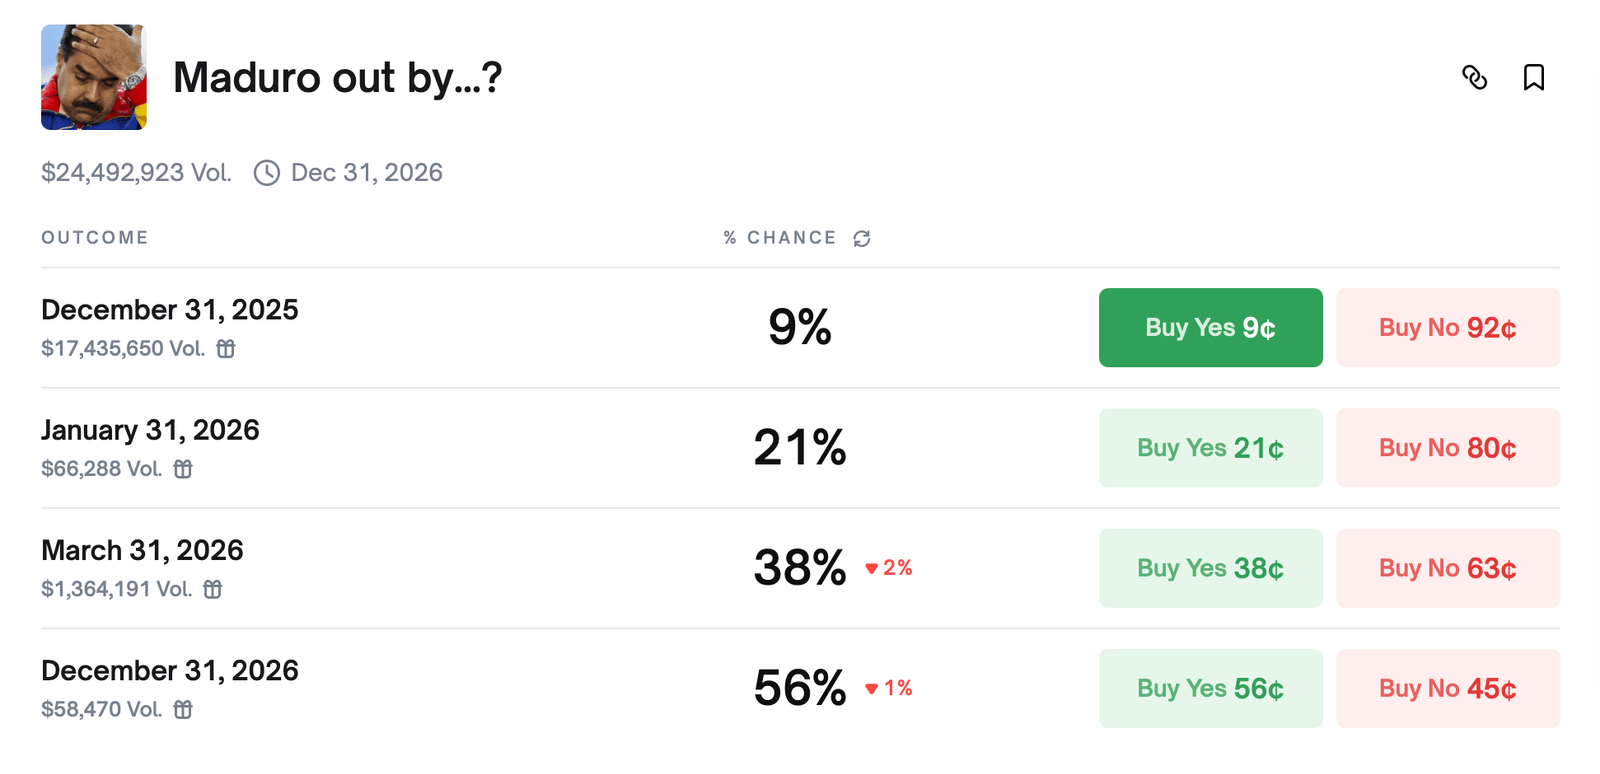The height and width of the screenshot is (774, 1600).
Task: Click the refresh icon beside % CHANCE
Action: (861, 238)
